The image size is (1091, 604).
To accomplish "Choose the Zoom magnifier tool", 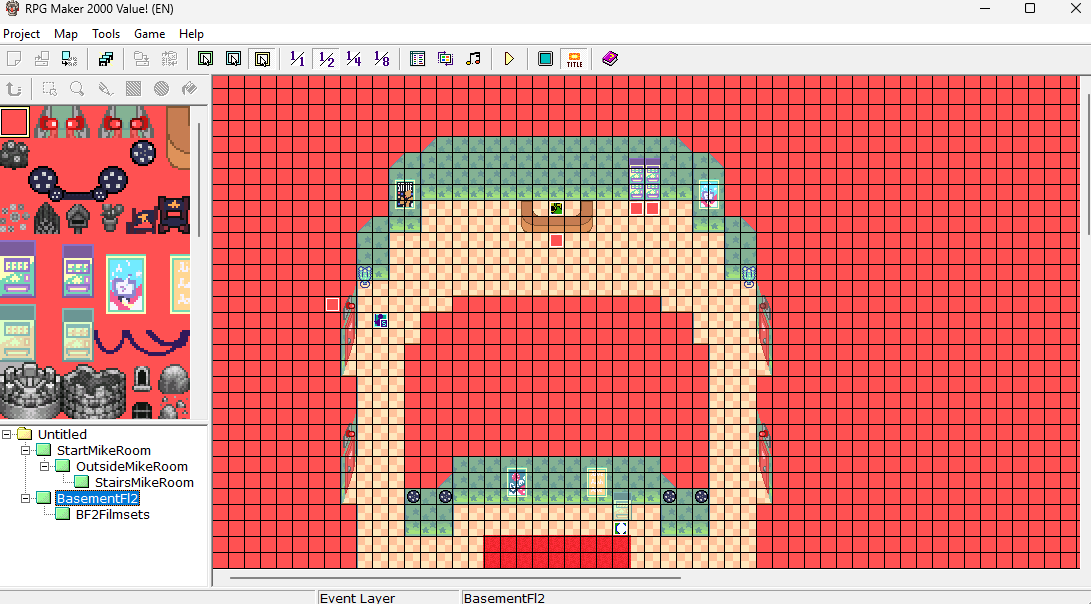I will (77, 88).
